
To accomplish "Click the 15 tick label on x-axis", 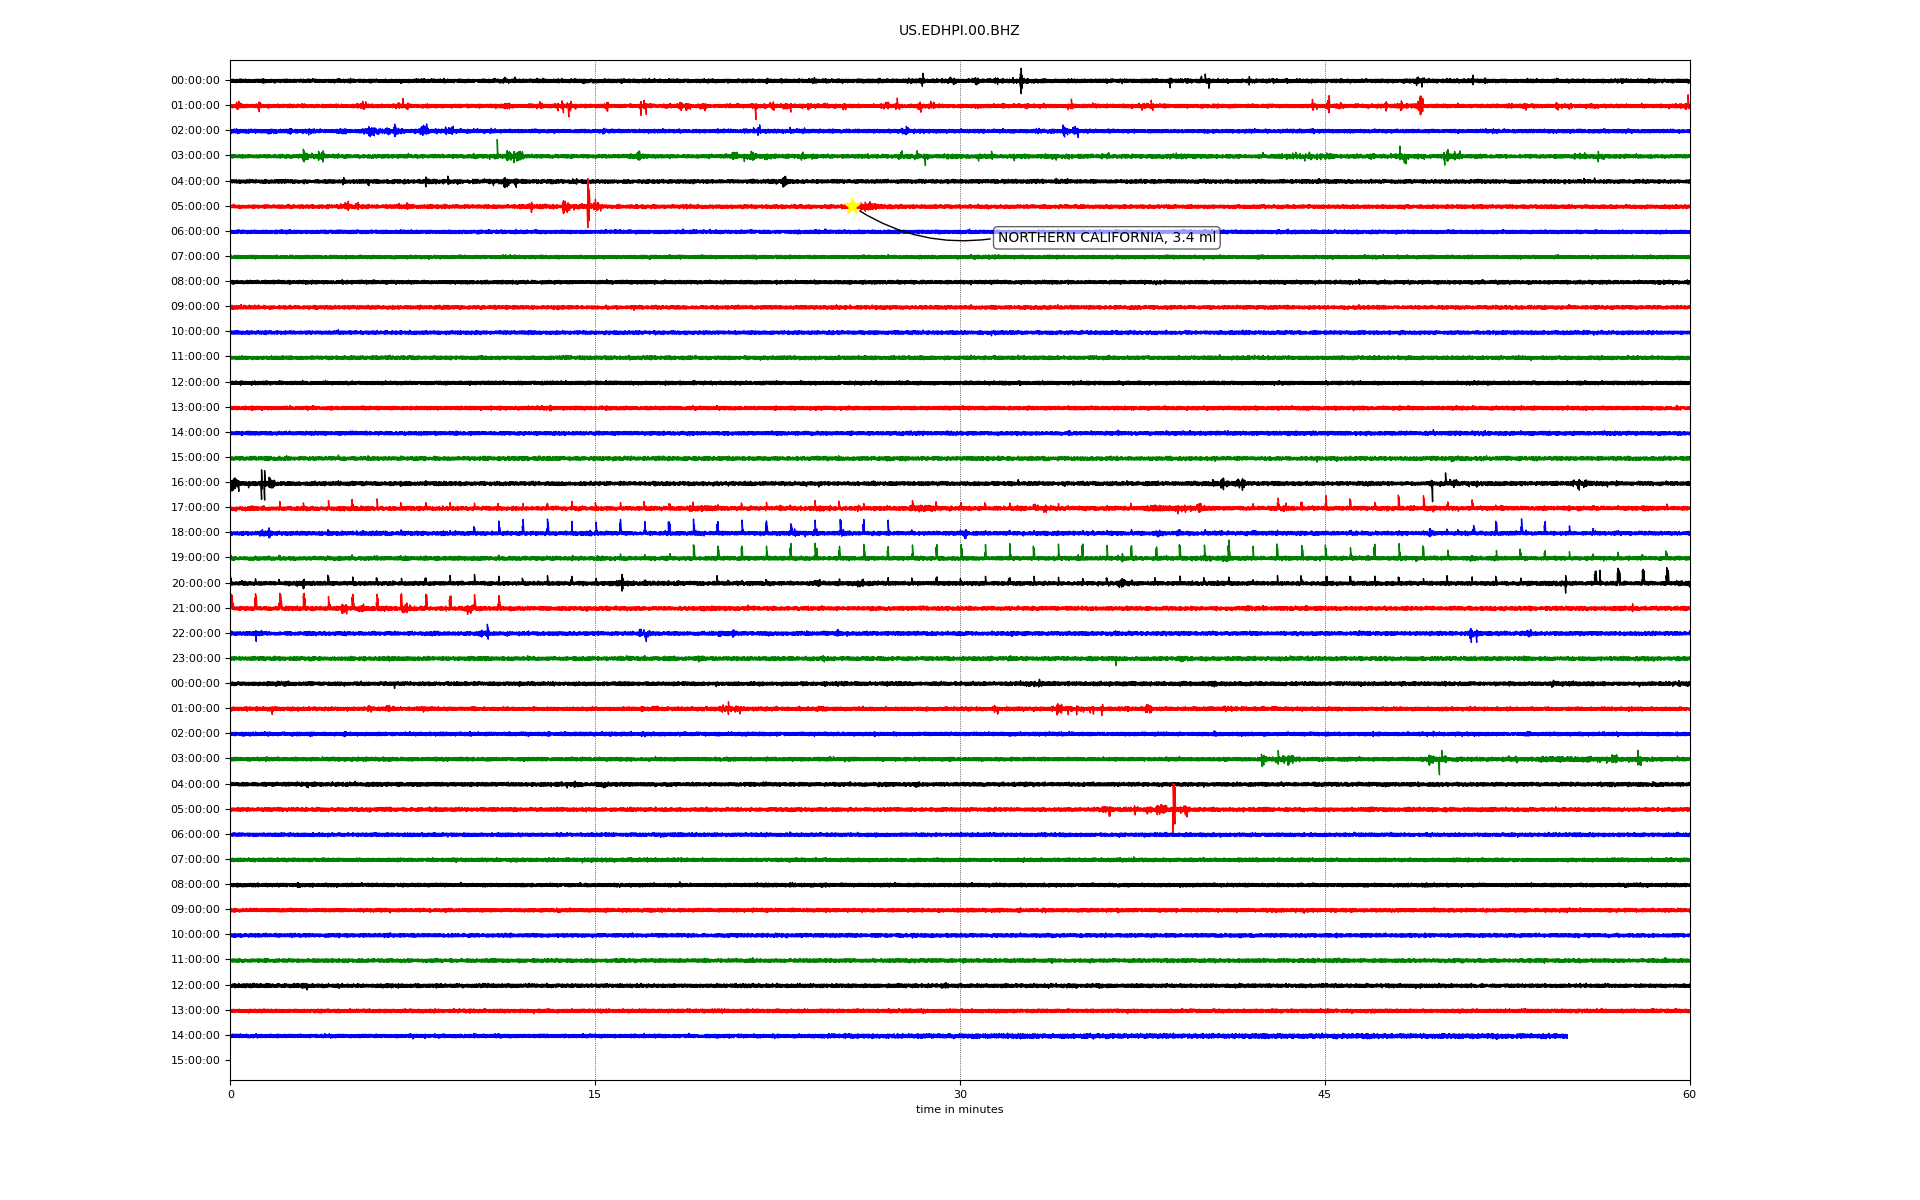I will (x=595, y=1094).
